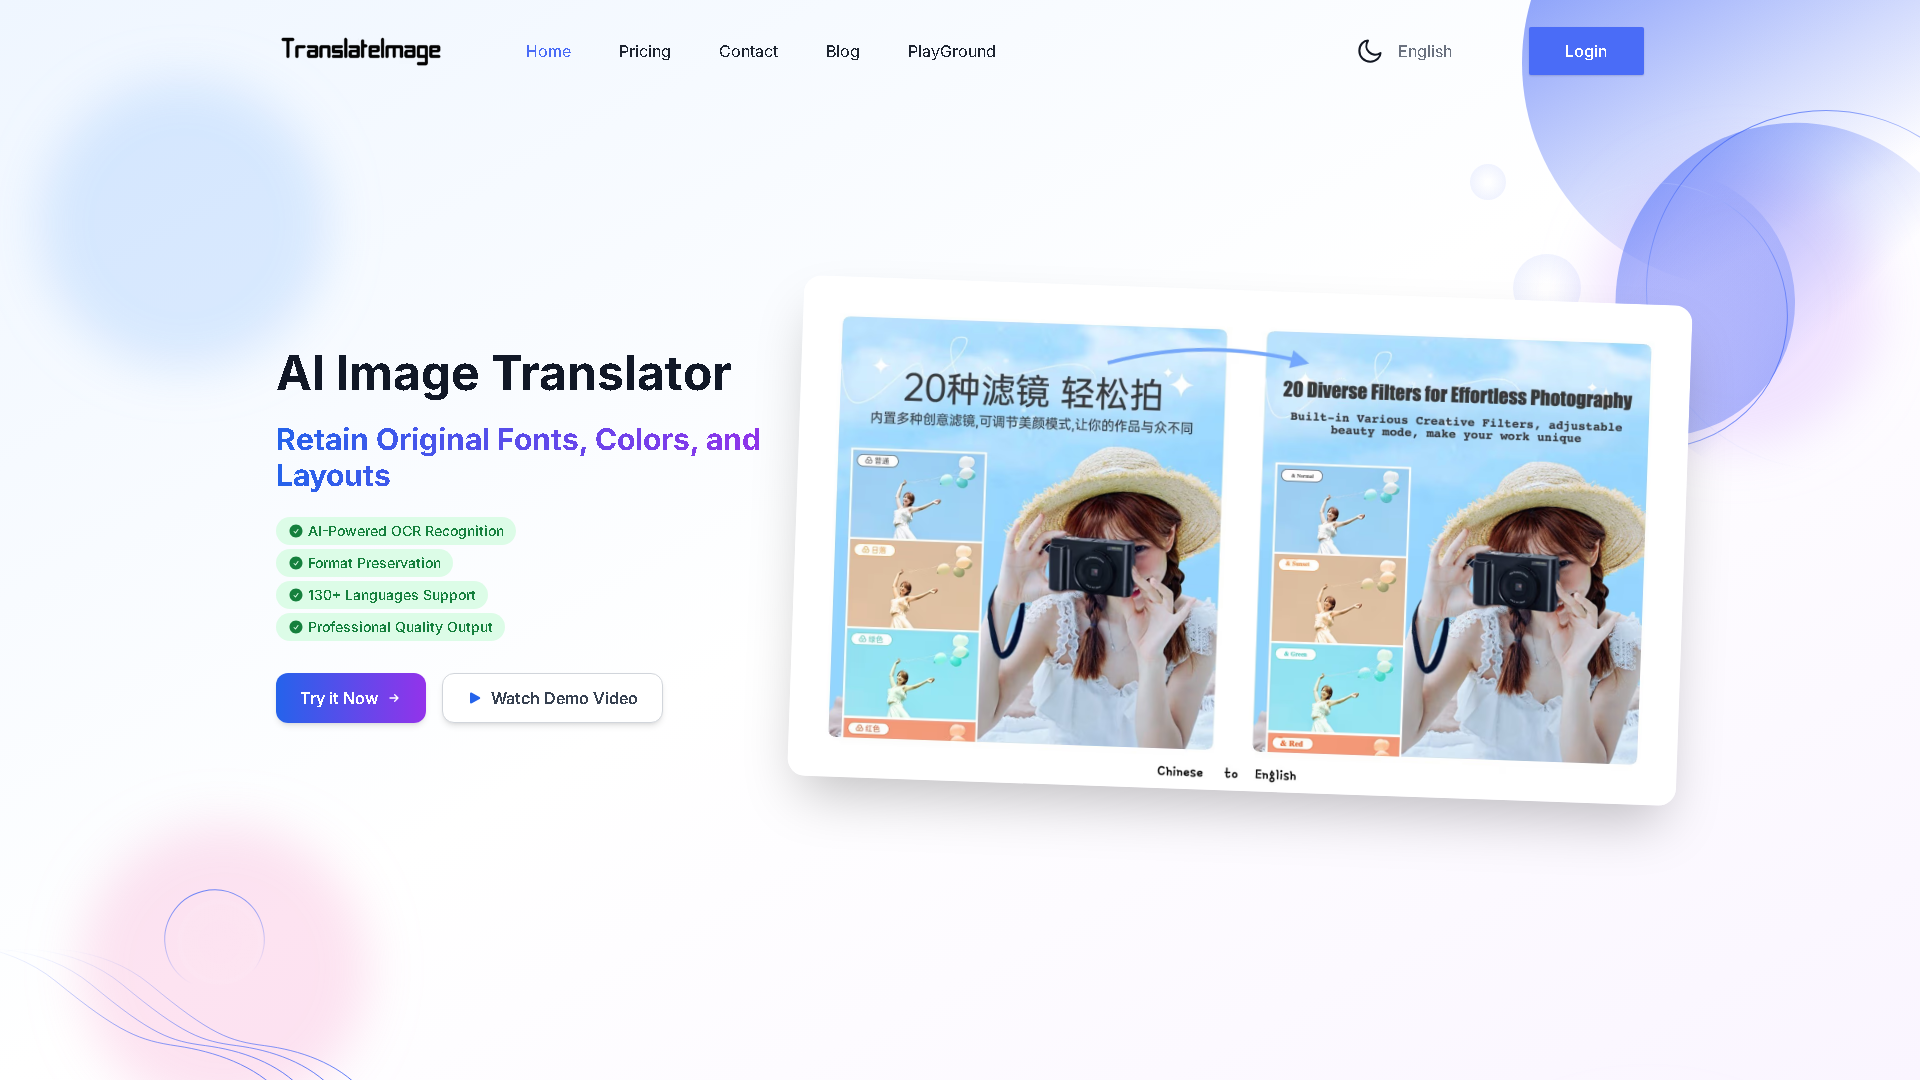Click the play icon in Watch Demo Video
This screenshot has height=1080, width=1920.
[475, 698]
